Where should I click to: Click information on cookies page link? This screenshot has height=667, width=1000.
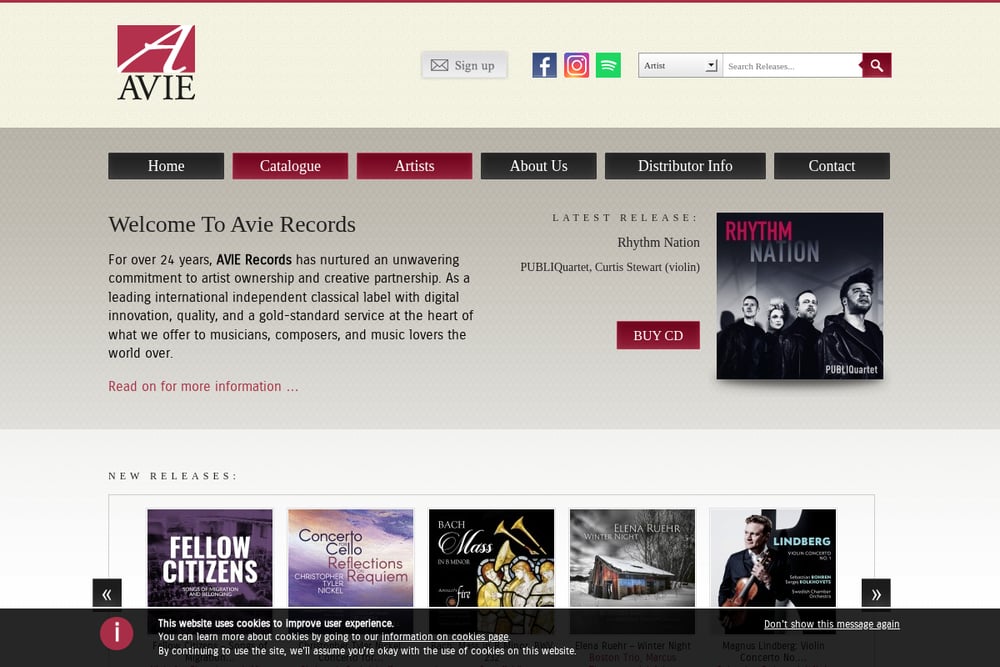pyautogui.click(x=445, y=637)
